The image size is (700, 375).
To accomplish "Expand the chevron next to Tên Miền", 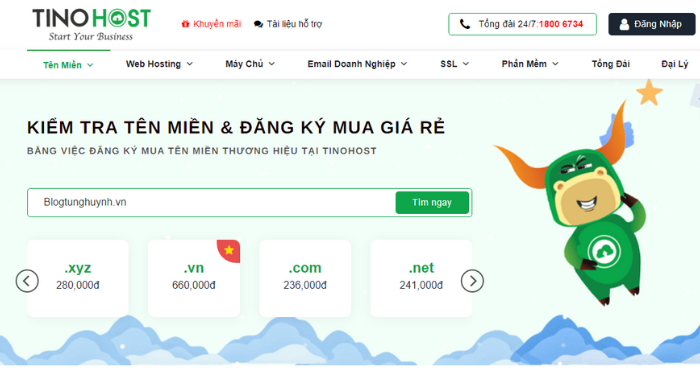I will point(90,65).
